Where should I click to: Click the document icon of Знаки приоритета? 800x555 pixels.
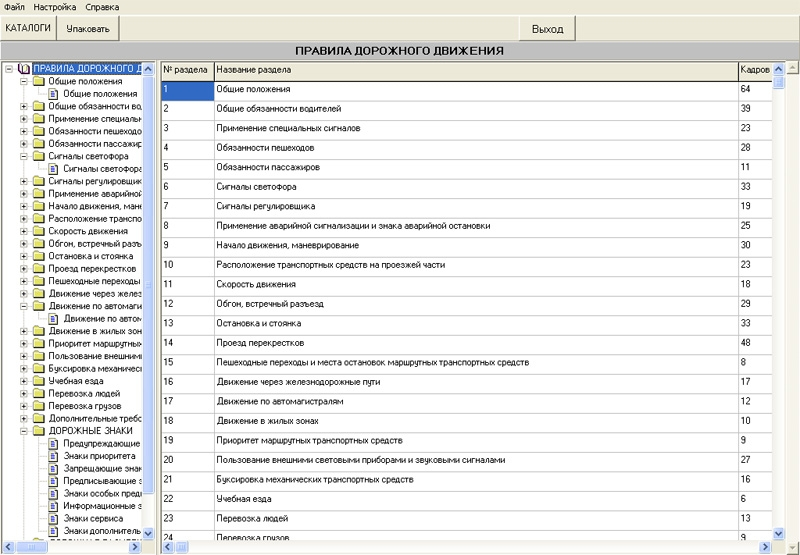click(53, 456)
